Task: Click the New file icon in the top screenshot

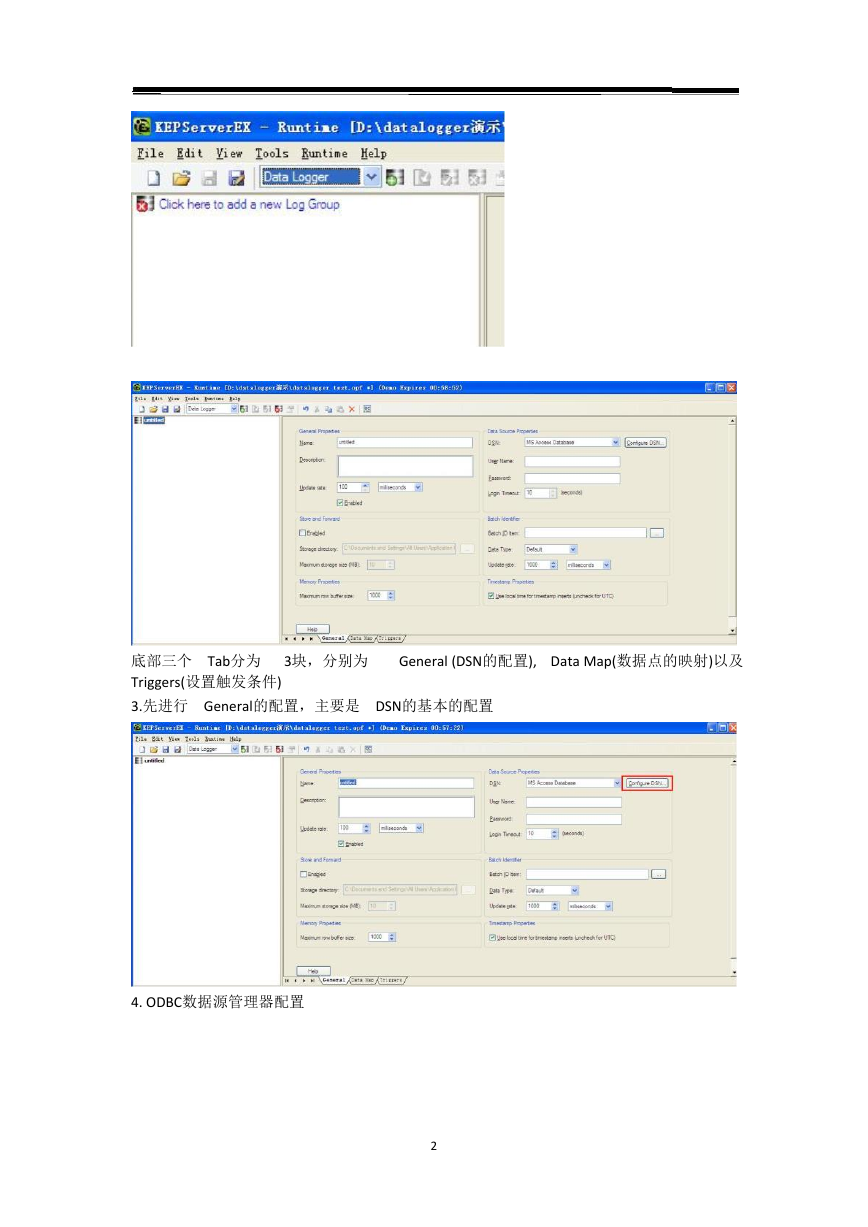Action: pyautogui.click(x=155, y=178)
